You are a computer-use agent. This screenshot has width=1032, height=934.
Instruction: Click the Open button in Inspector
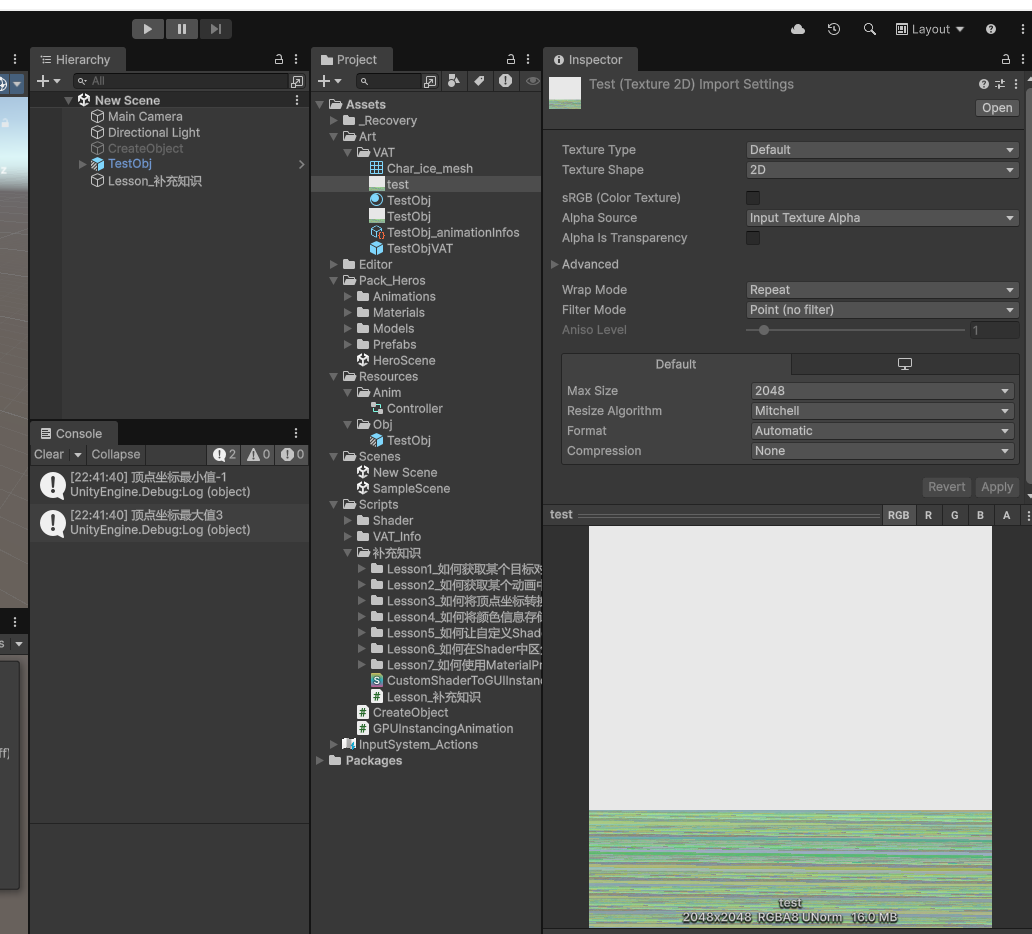pyautogui.click(x=996, y=108)
